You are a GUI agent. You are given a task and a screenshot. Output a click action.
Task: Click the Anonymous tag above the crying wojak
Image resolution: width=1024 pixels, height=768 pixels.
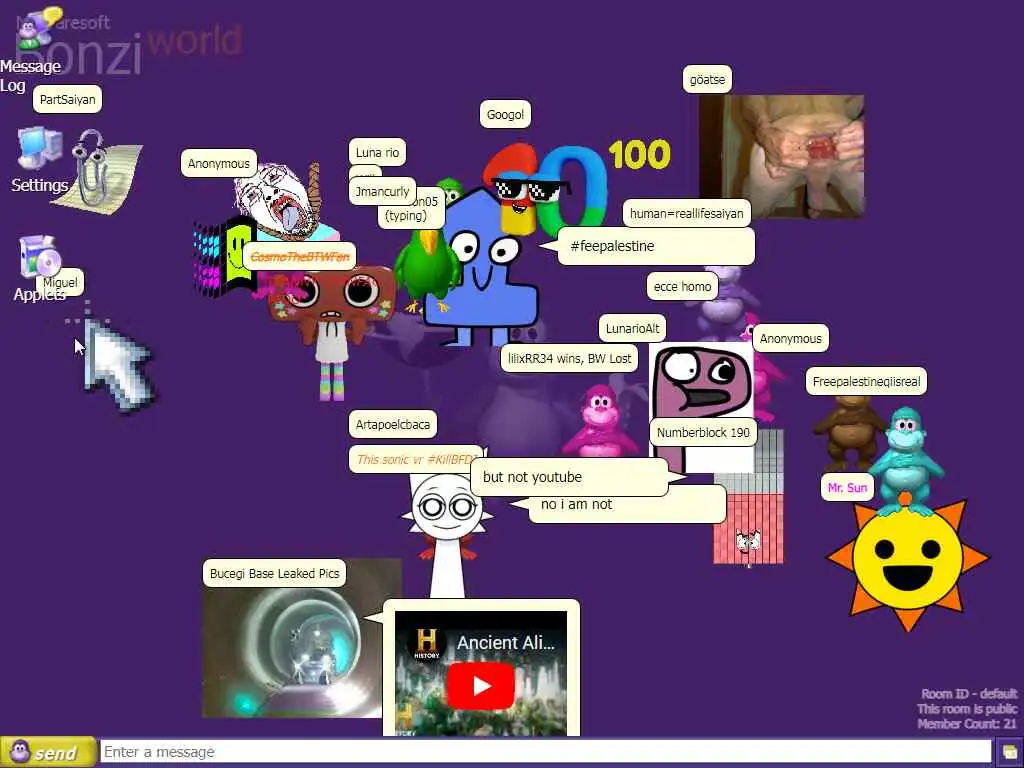pyautogui.click(x=219, y=163)
